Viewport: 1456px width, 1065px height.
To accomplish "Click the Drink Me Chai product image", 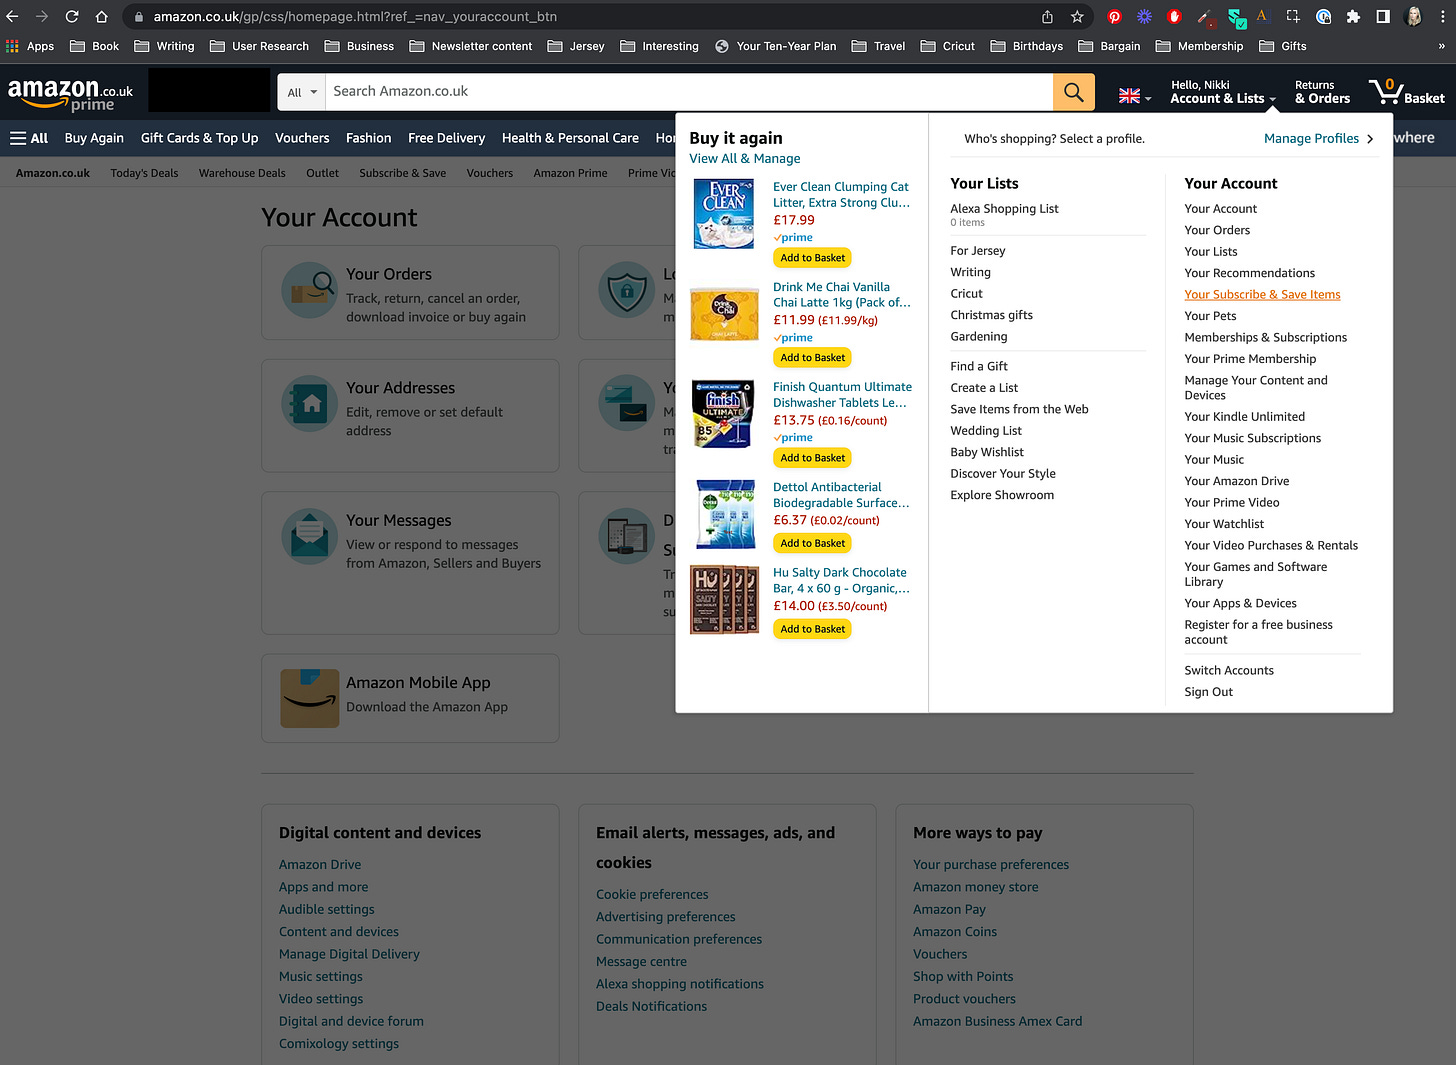I will click(x=724, y=314).
